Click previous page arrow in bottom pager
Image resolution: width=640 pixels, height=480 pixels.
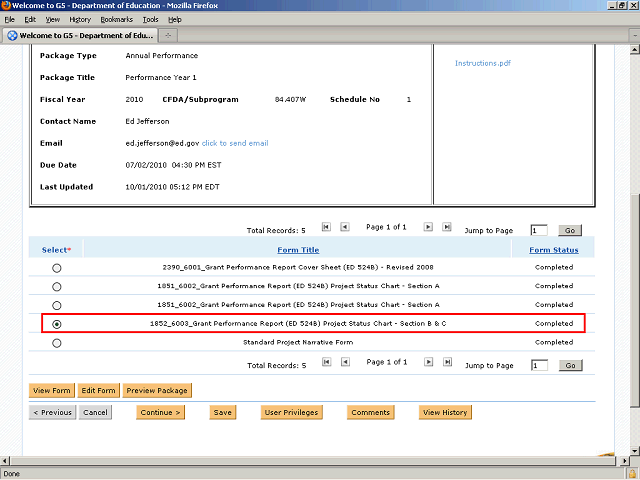[x=345, y=364]
